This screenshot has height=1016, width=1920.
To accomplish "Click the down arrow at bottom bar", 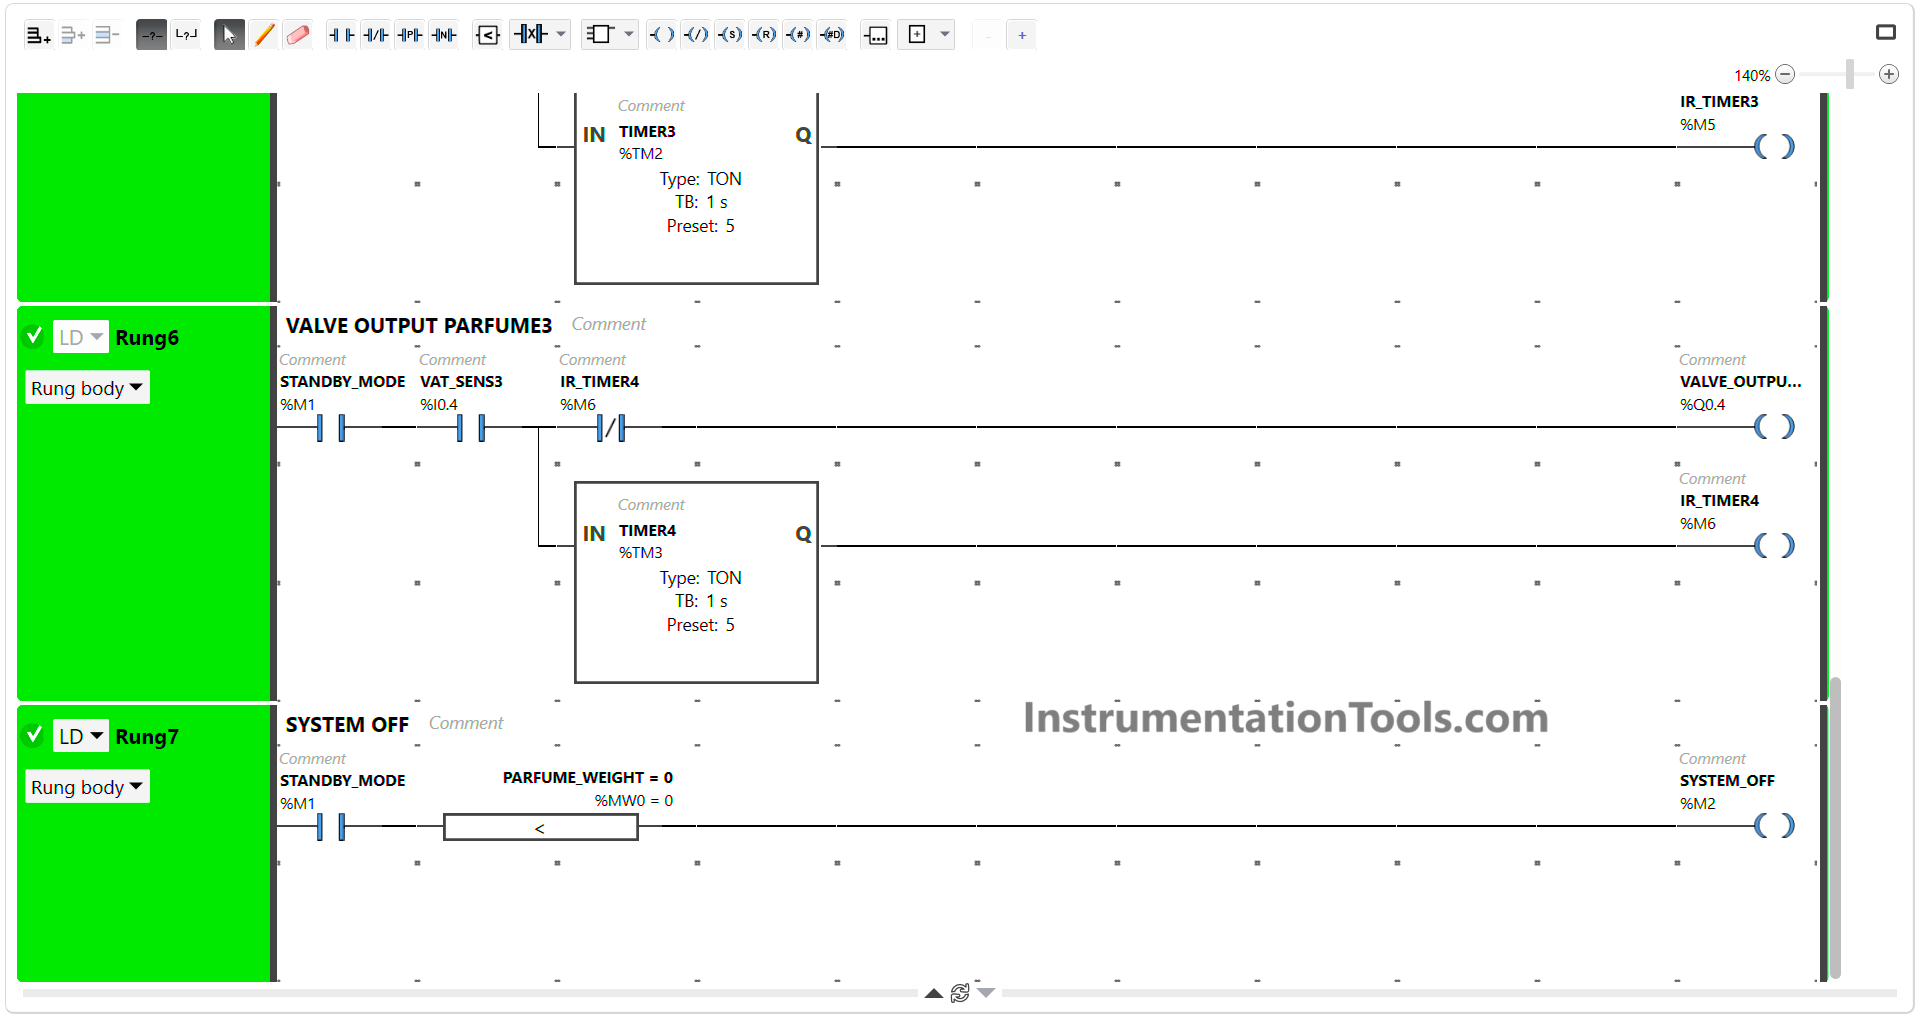I will coord(986,993).
